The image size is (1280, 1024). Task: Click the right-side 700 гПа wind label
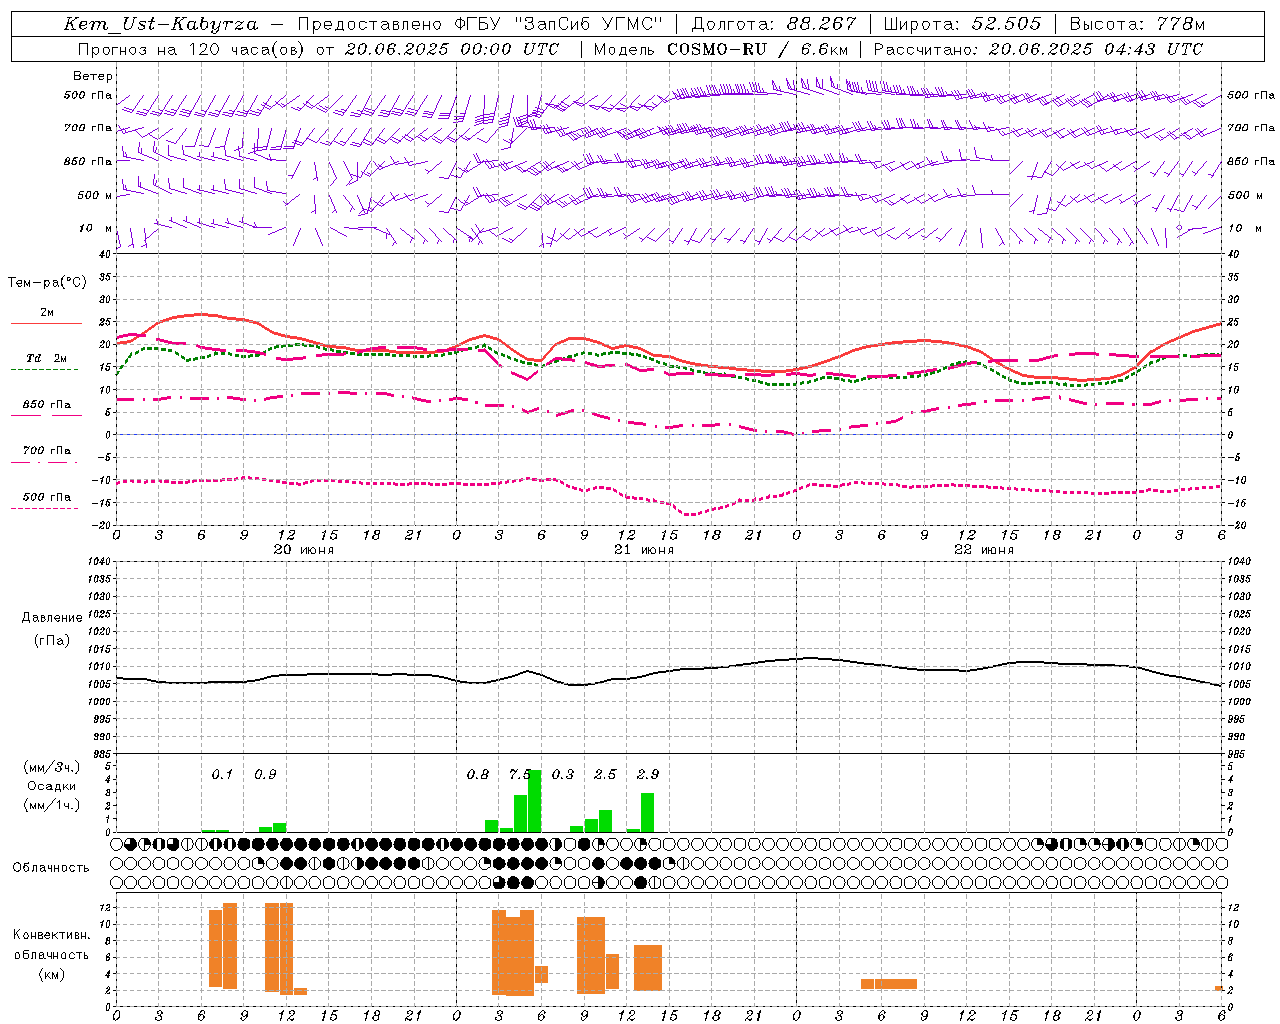1251,128
